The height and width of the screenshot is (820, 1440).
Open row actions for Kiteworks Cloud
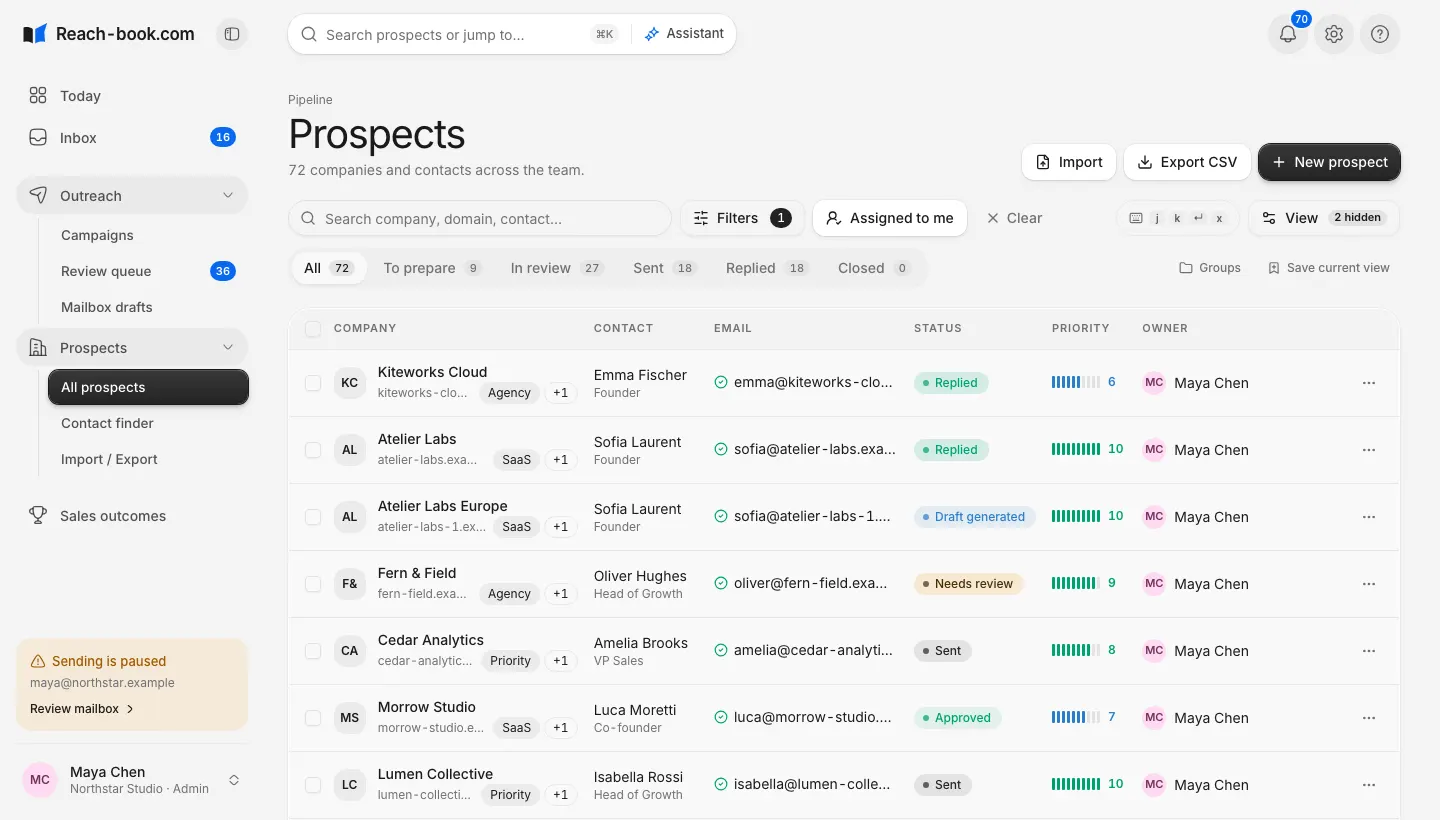(1369, 383)
